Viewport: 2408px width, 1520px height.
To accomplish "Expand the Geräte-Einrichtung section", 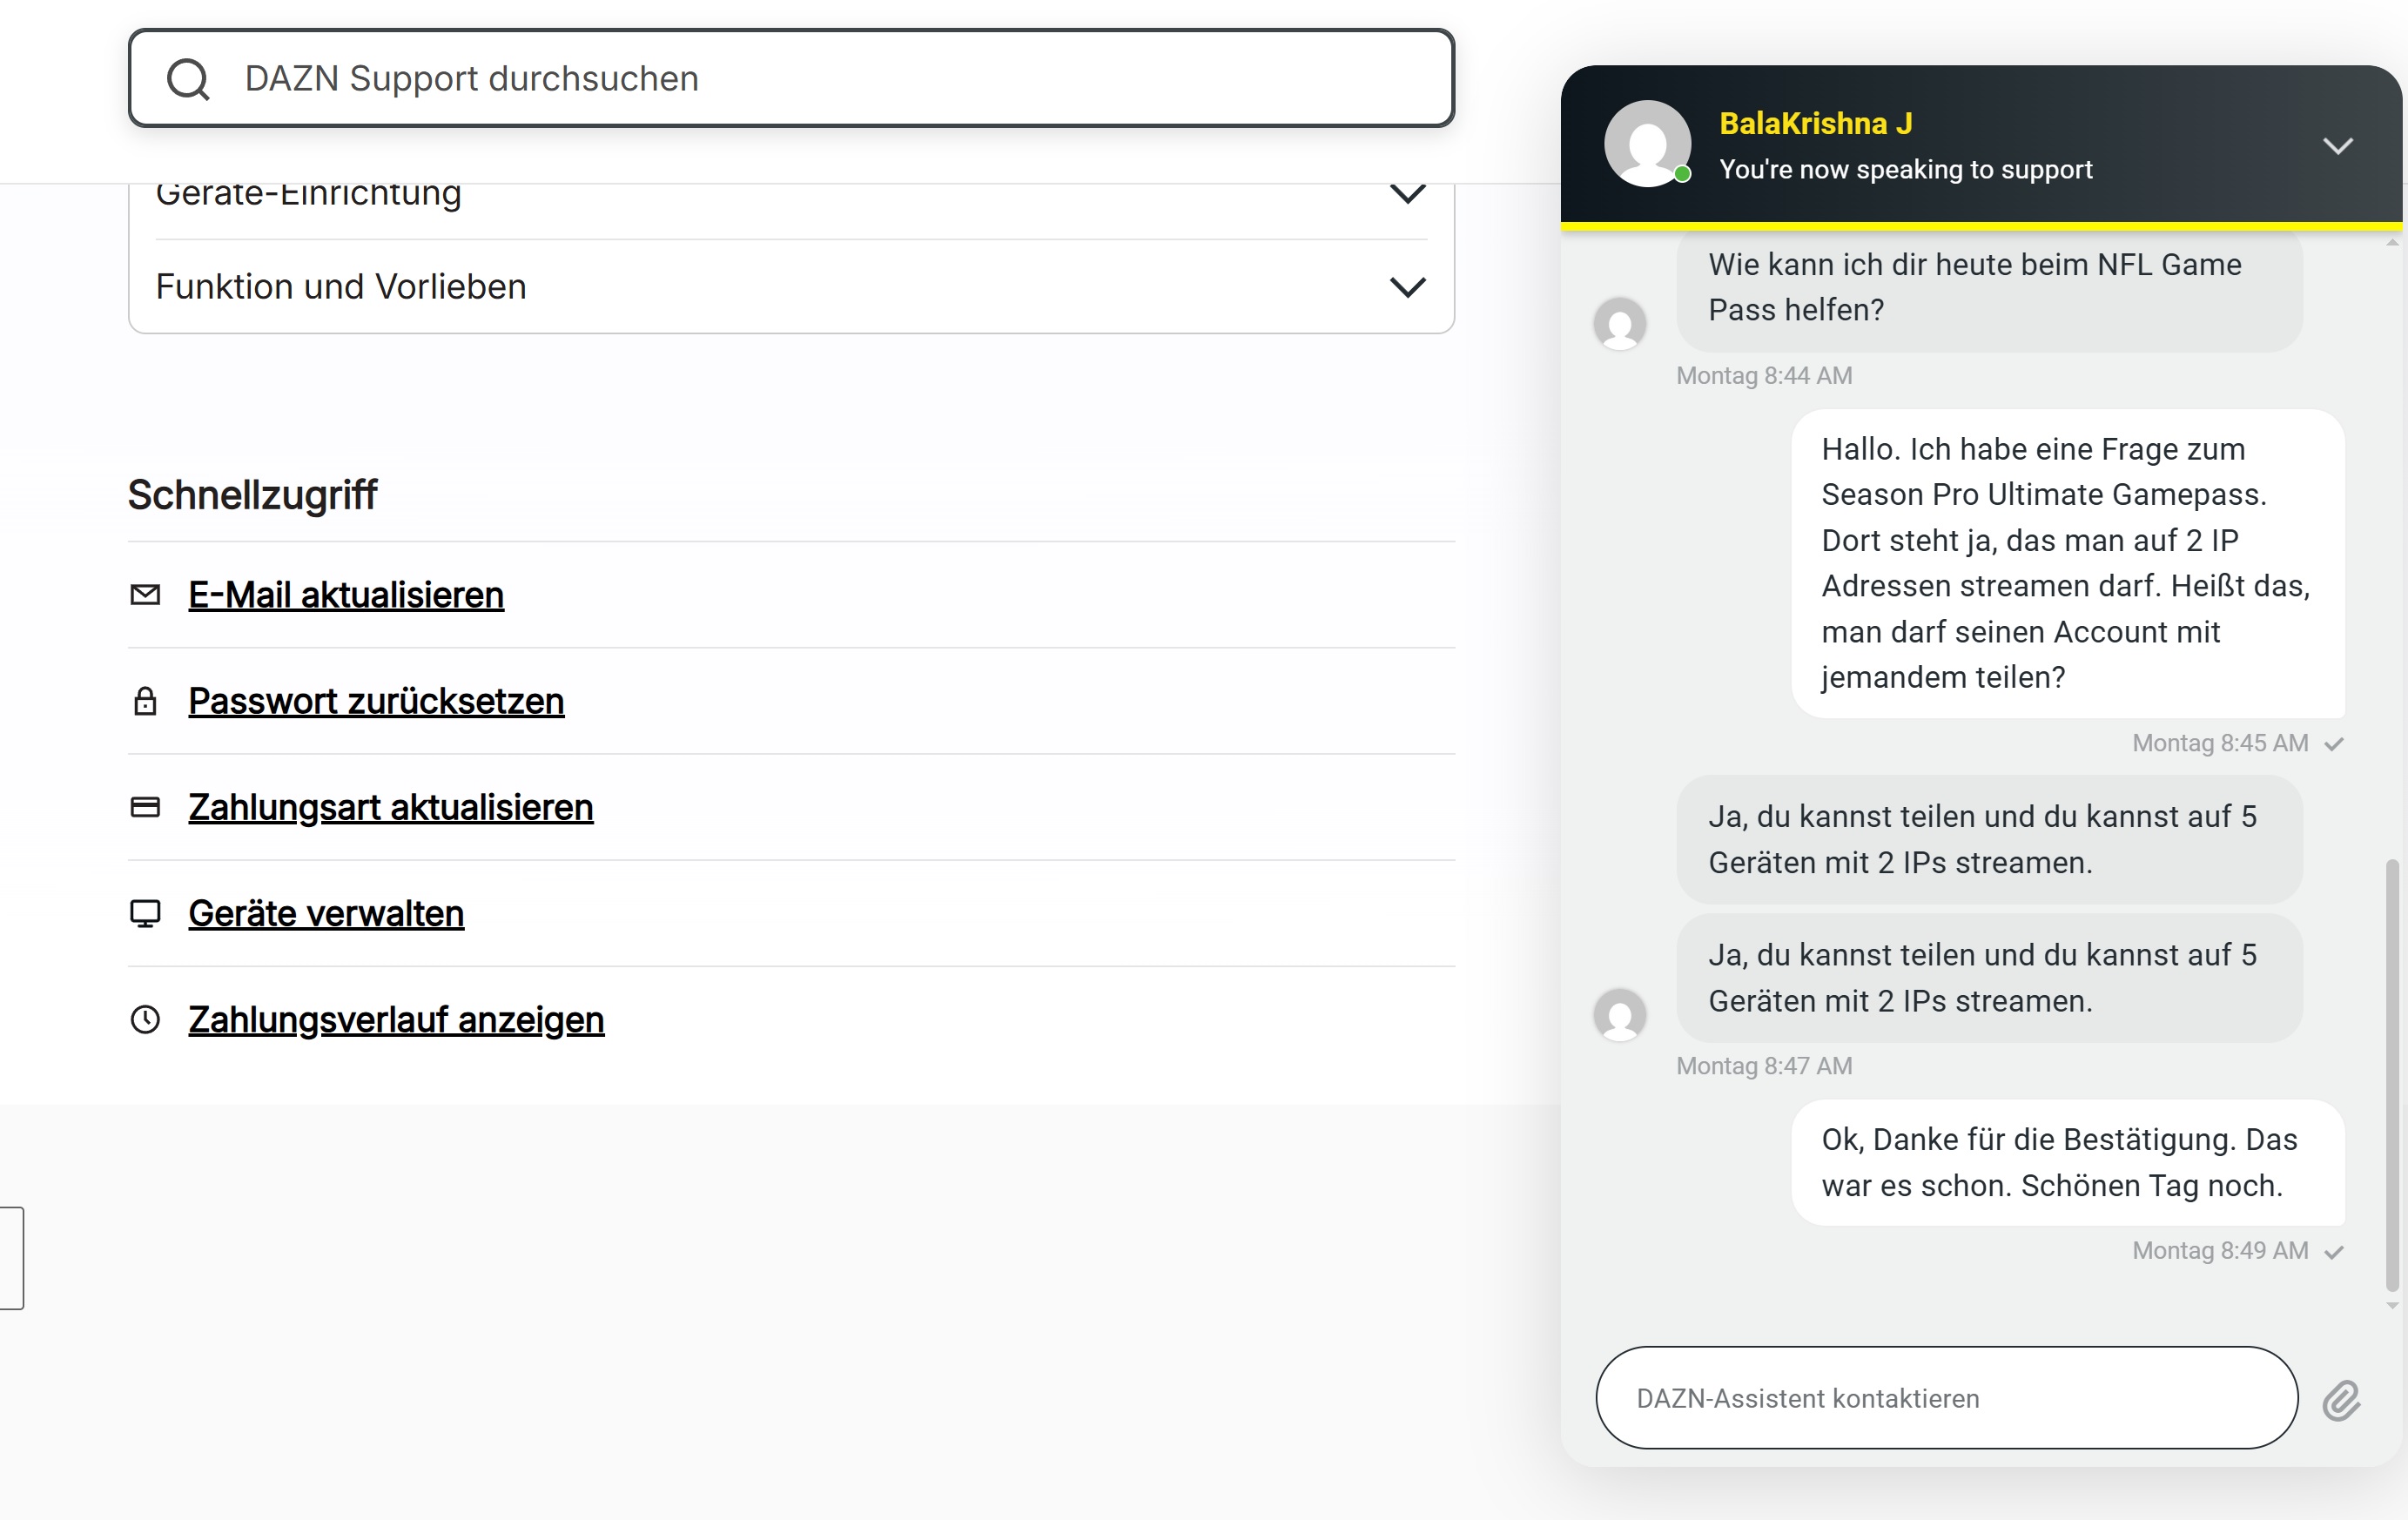I will (x=1407, y=194).
